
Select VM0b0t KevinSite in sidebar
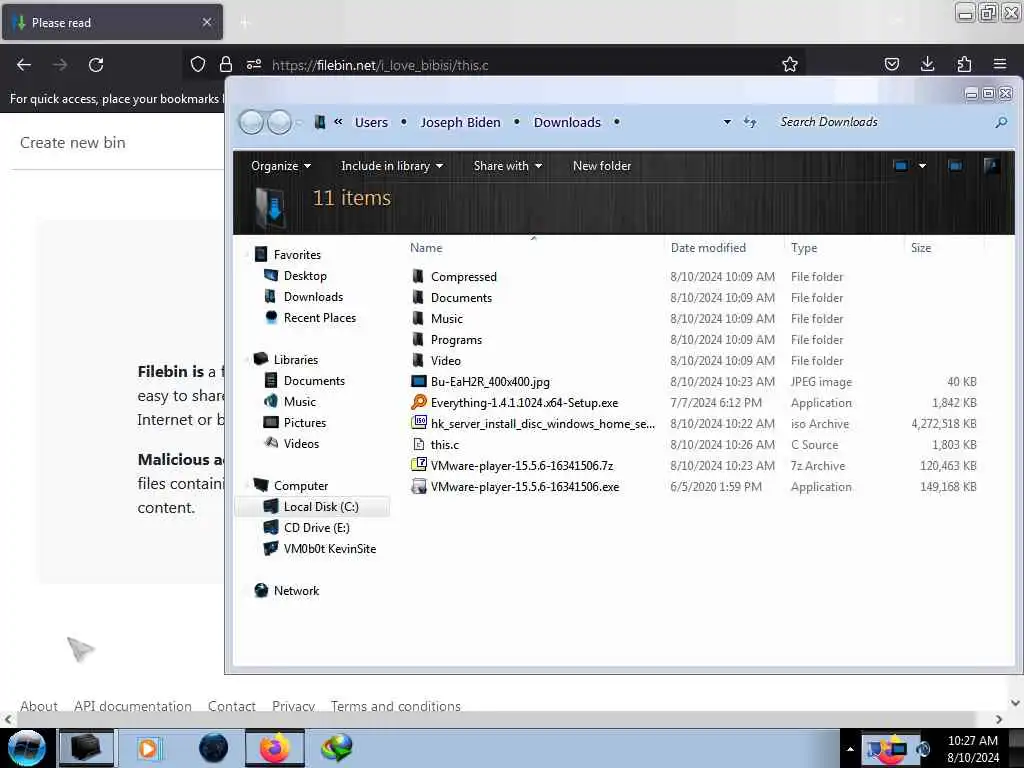329,549
